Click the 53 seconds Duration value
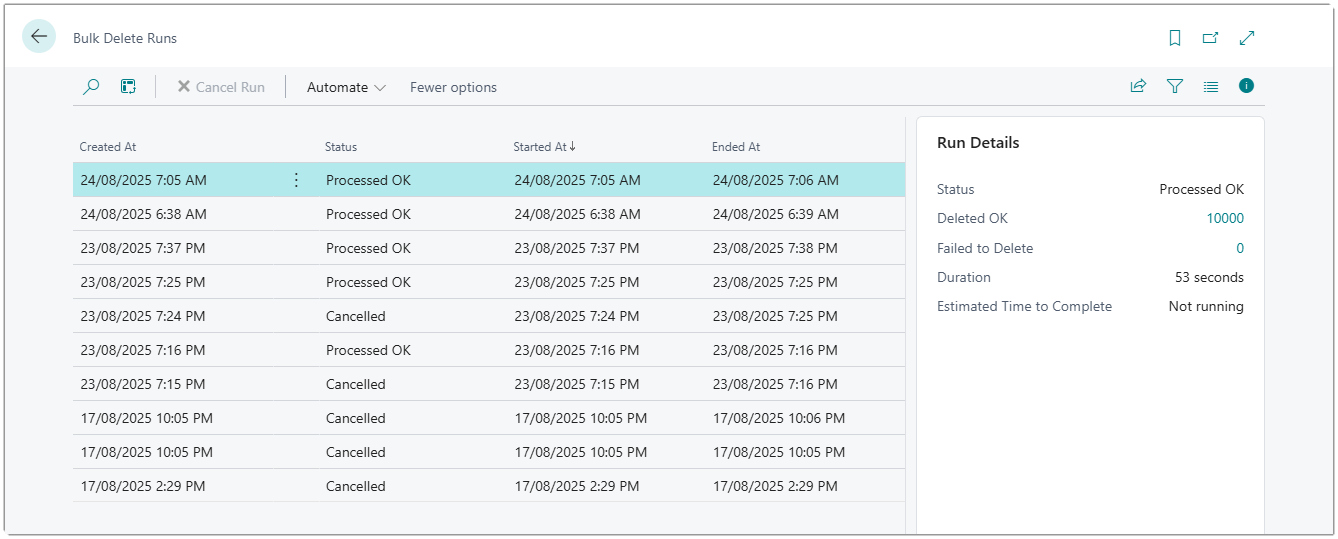The width and height of the screenshot is (1338, 539). click(x=1210, y=277)
